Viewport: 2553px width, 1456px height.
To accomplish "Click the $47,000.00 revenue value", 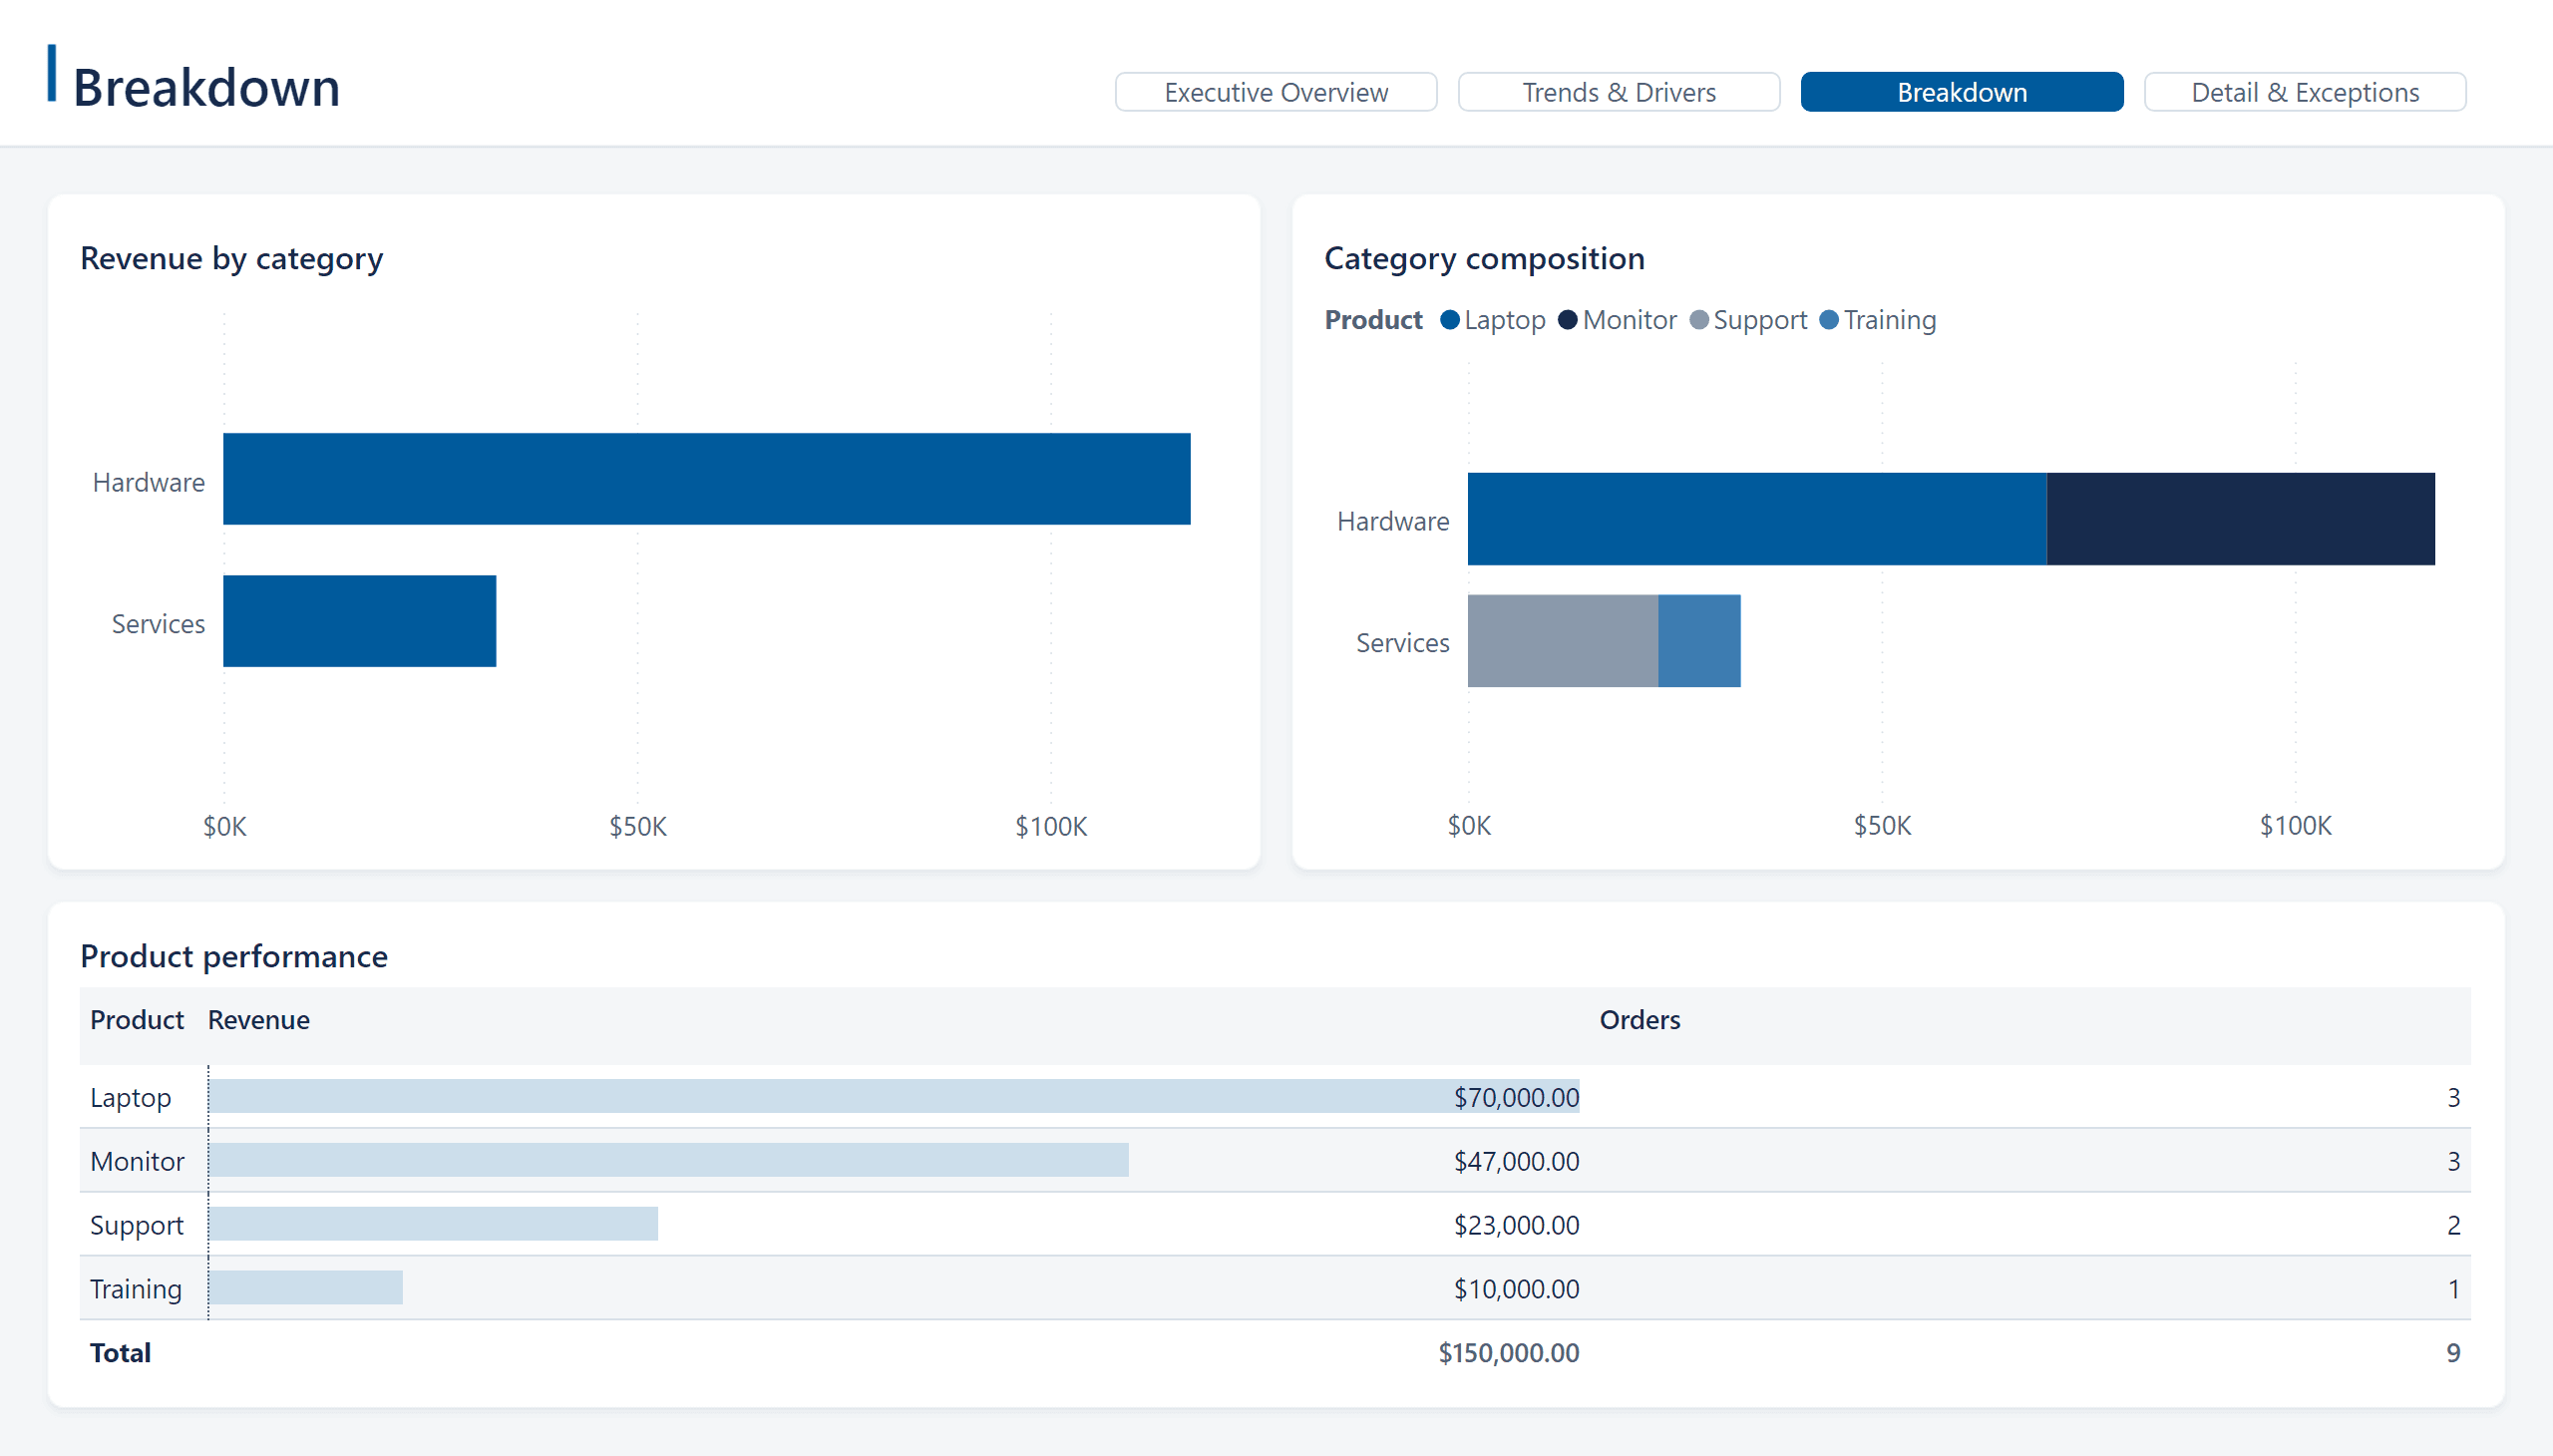I will tap(1516, 1162).
